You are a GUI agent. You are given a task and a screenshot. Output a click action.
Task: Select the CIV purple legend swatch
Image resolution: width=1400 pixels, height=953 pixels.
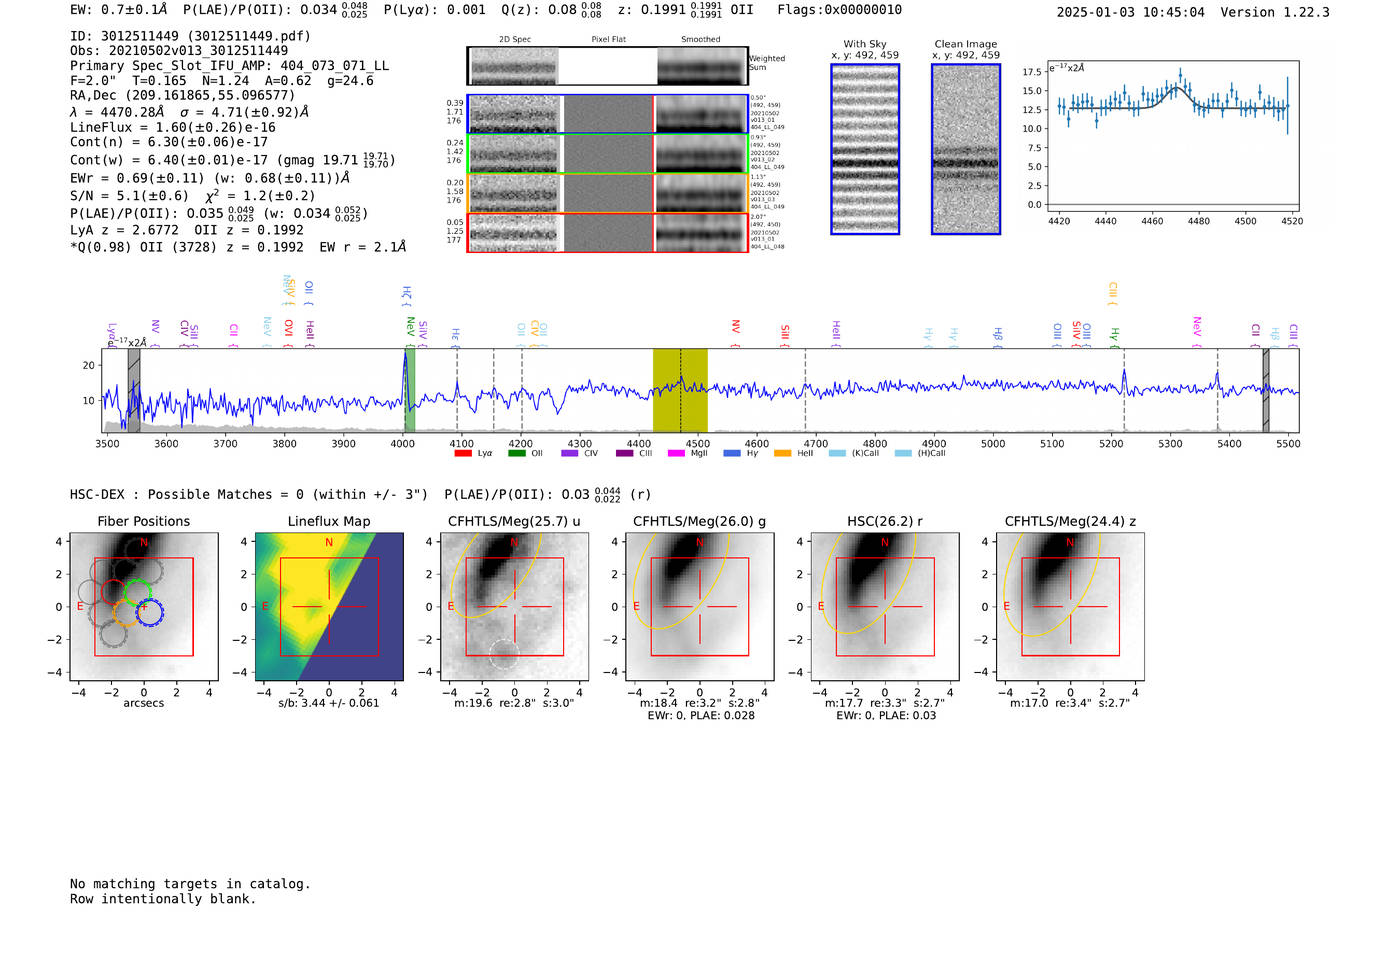570,453
